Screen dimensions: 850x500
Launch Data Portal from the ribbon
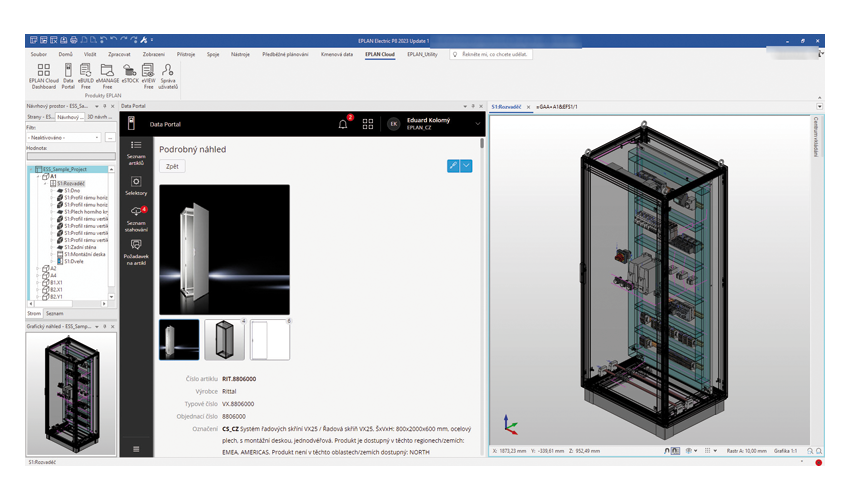pyautogui.click(x=68, y=76)
